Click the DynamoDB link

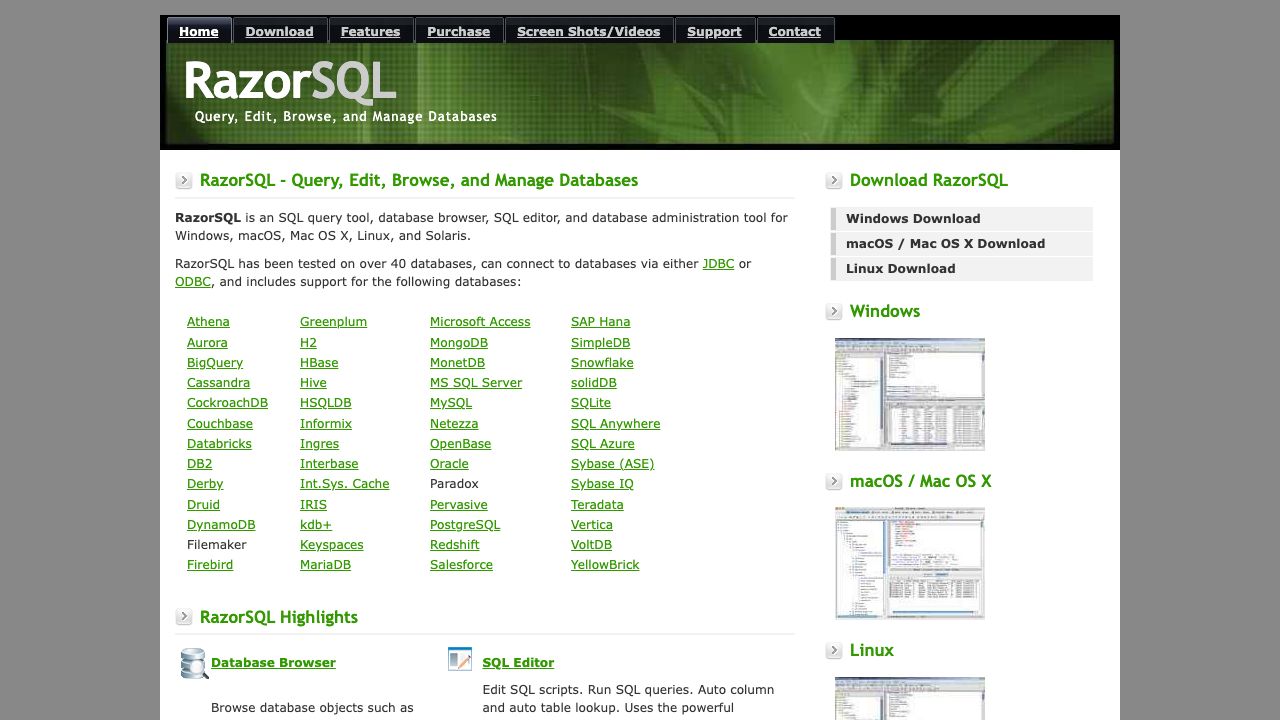tap(221, 525)
